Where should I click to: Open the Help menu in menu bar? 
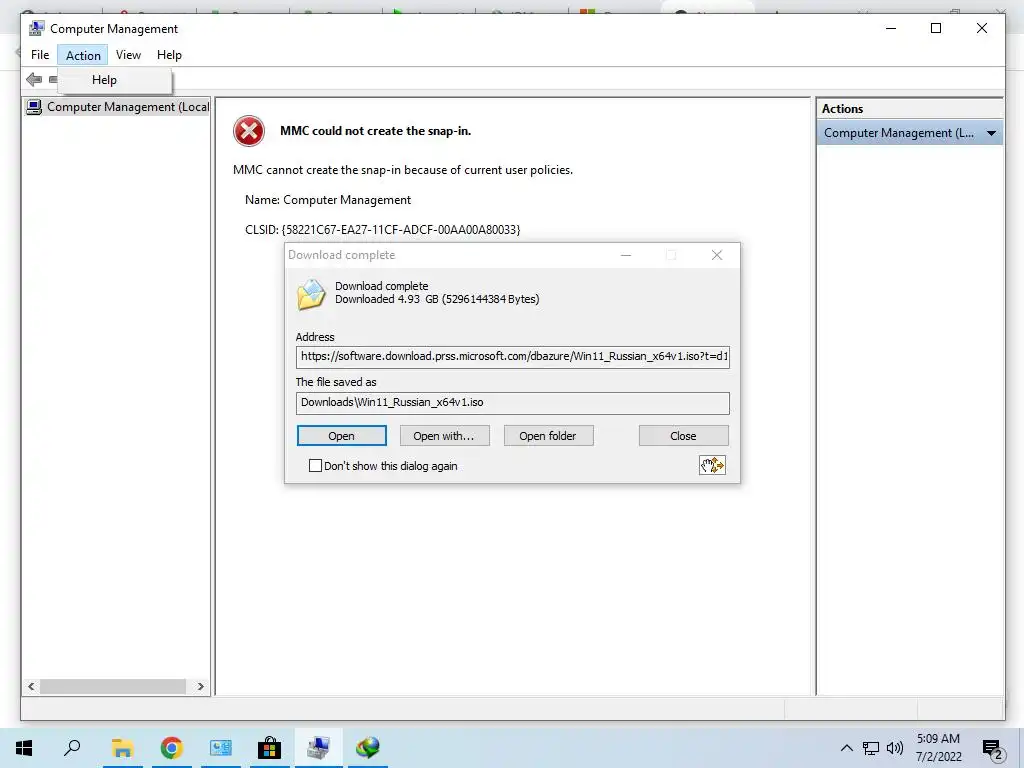coord(169,55)
